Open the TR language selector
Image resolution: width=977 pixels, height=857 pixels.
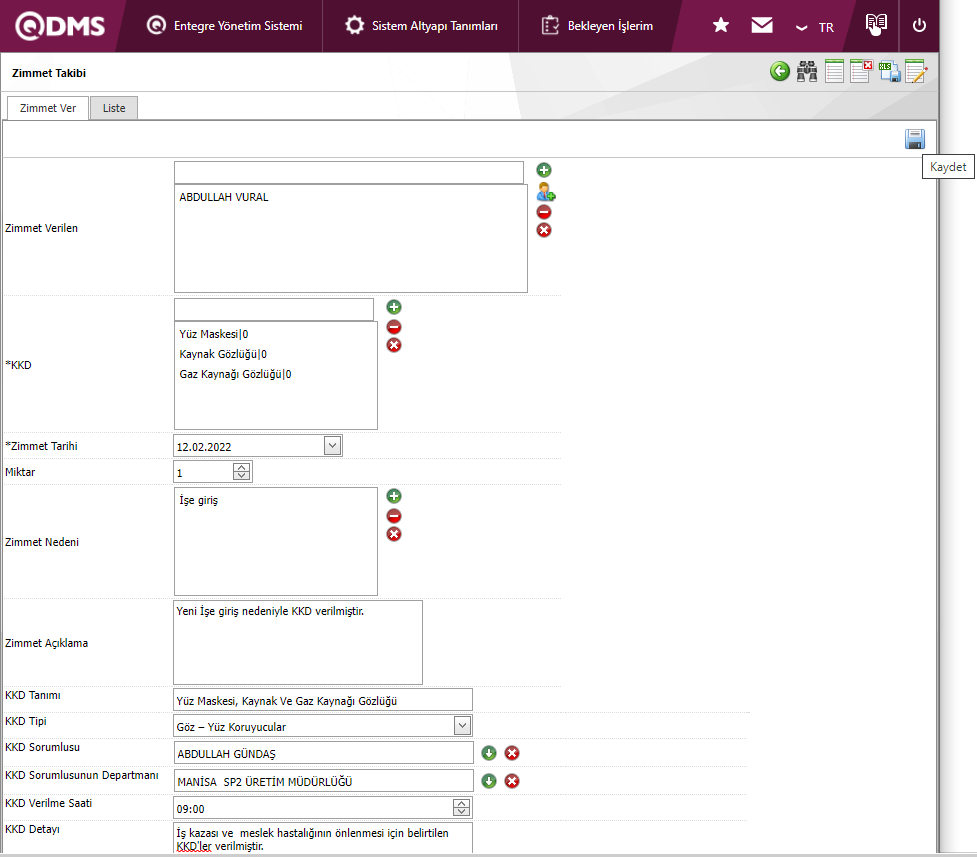pyautogui.click(x=815, y=27)
